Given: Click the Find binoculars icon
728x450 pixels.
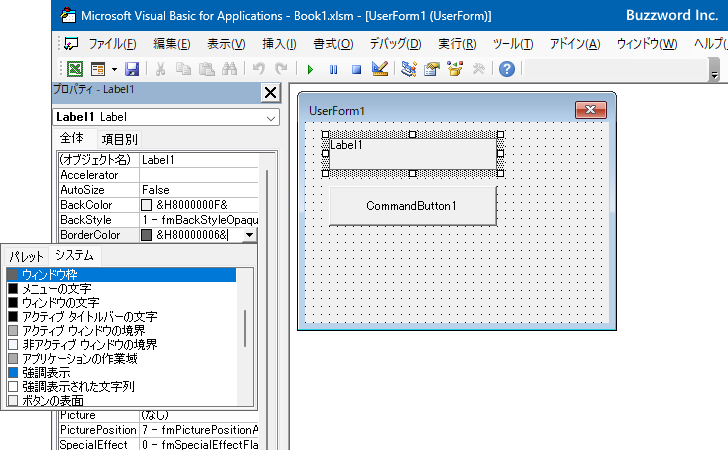Looking at the screenshot, I should 229,69.
